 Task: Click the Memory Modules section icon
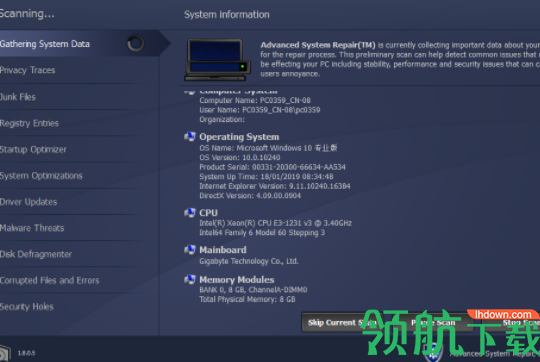(x=190, y=279)
